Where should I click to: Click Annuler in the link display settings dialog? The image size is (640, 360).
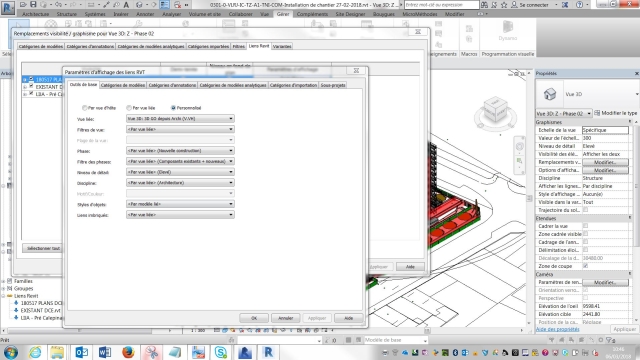click(285, 318)
